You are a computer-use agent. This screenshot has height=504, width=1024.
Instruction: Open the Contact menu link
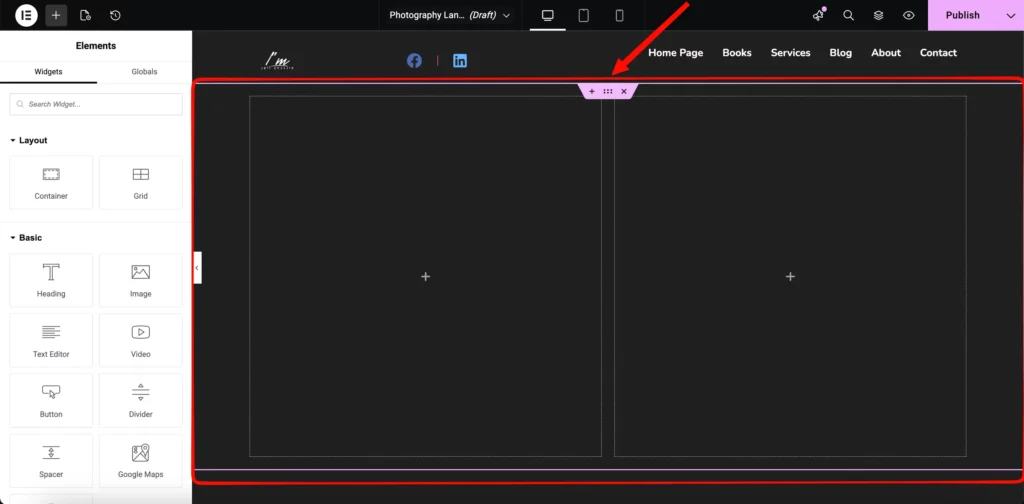938,53
